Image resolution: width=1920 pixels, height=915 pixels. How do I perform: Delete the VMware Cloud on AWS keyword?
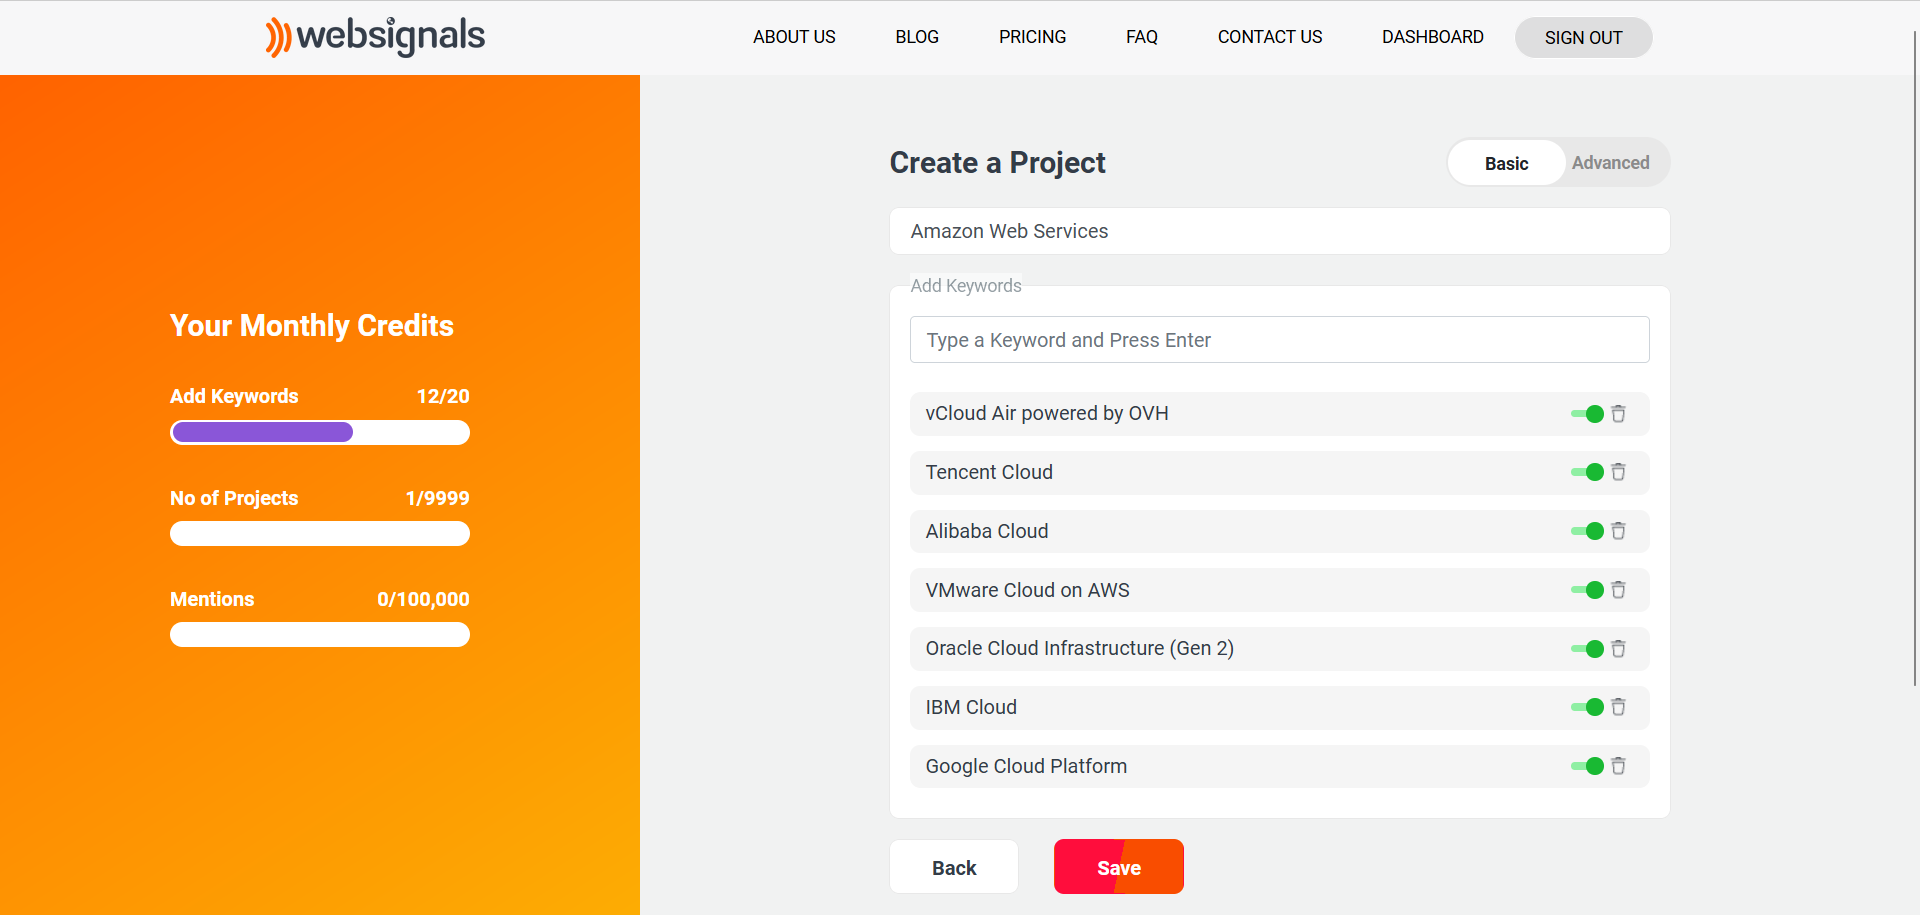(x=1618, y=590)
